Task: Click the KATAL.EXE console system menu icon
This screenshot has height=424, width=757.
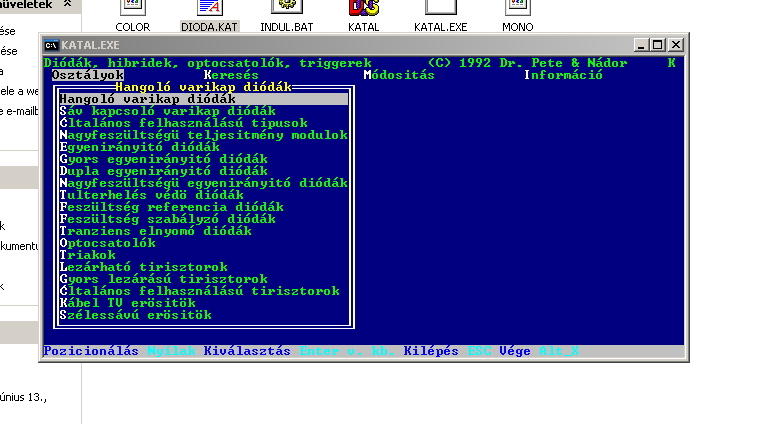Action: 51,45
